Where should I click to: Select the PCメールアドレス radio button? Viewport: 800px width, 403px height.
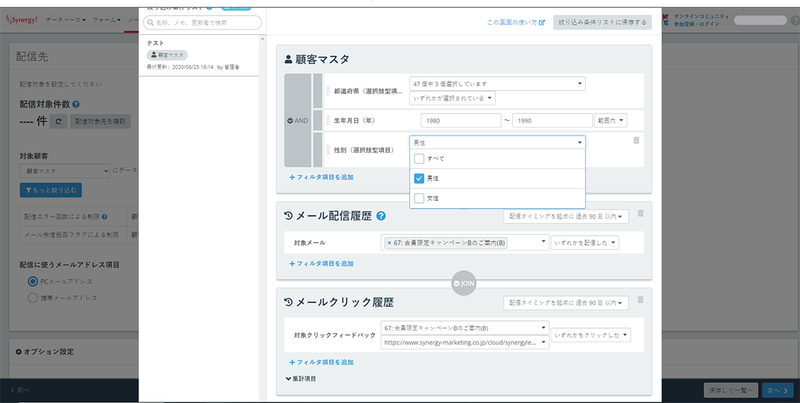click(33, 281)
